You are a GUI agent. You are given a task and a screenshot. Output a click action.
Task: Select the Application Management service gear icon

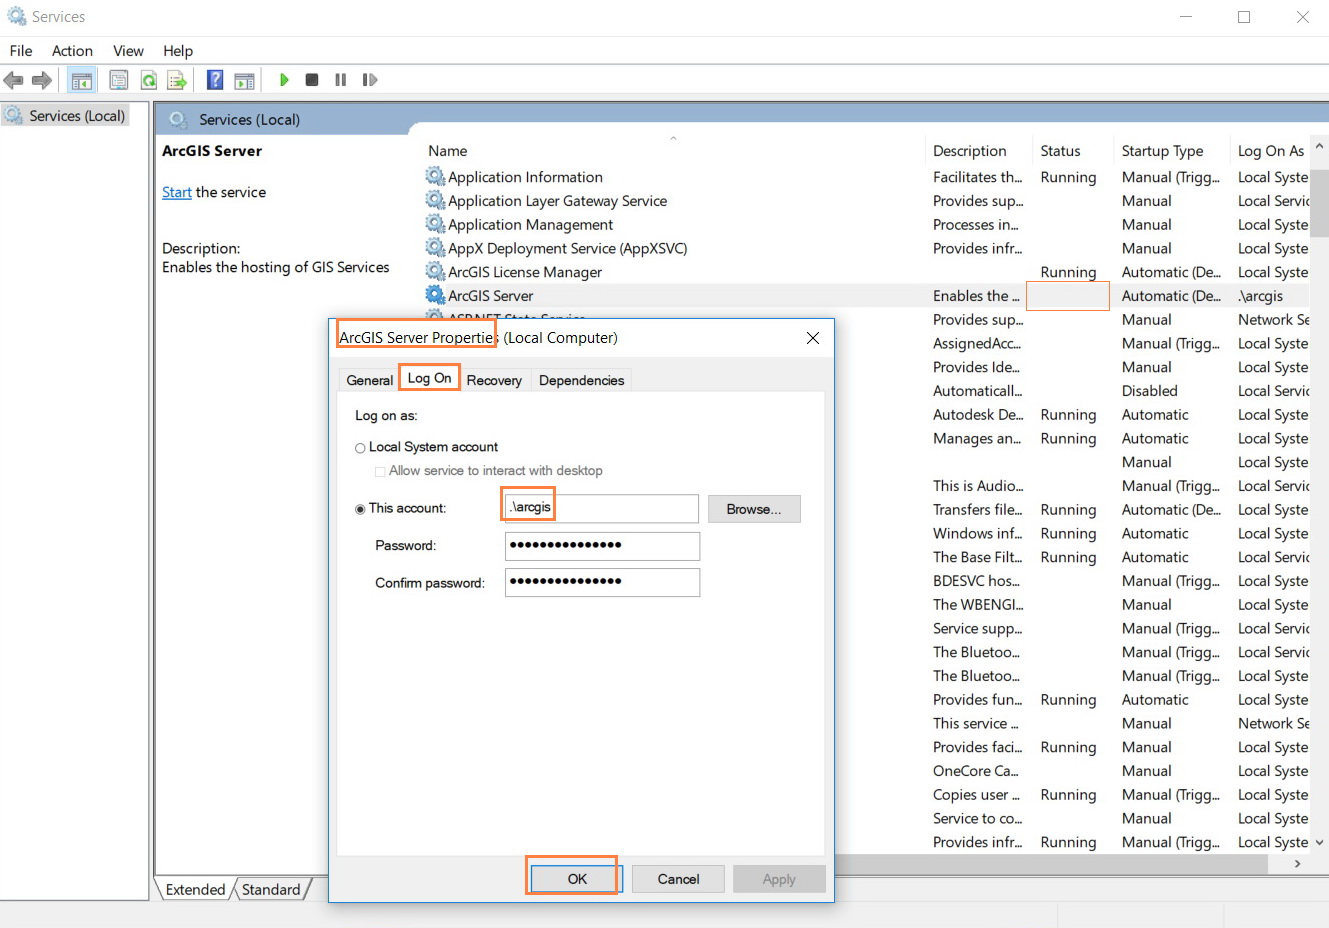[x=435, y=224]
